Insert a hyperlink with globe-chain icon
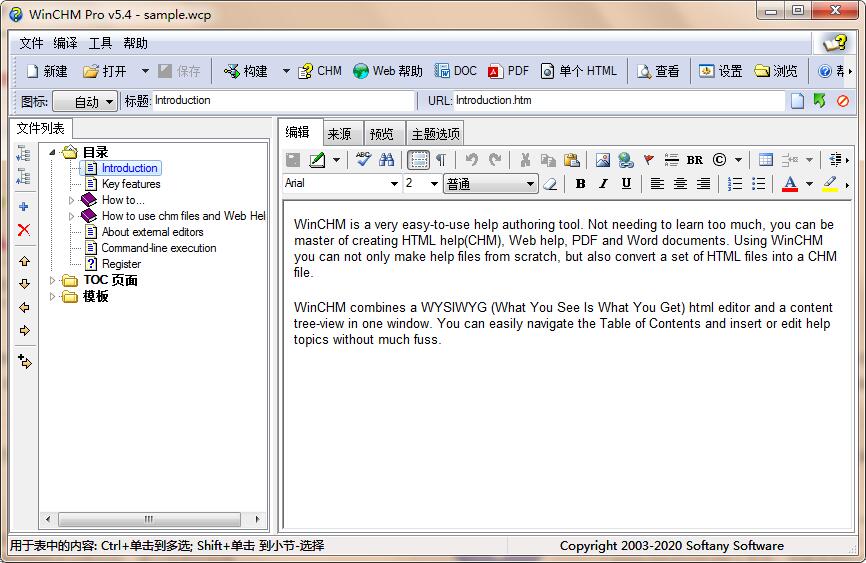The width and height of the screenshot is (866, 563). point(626,160)
